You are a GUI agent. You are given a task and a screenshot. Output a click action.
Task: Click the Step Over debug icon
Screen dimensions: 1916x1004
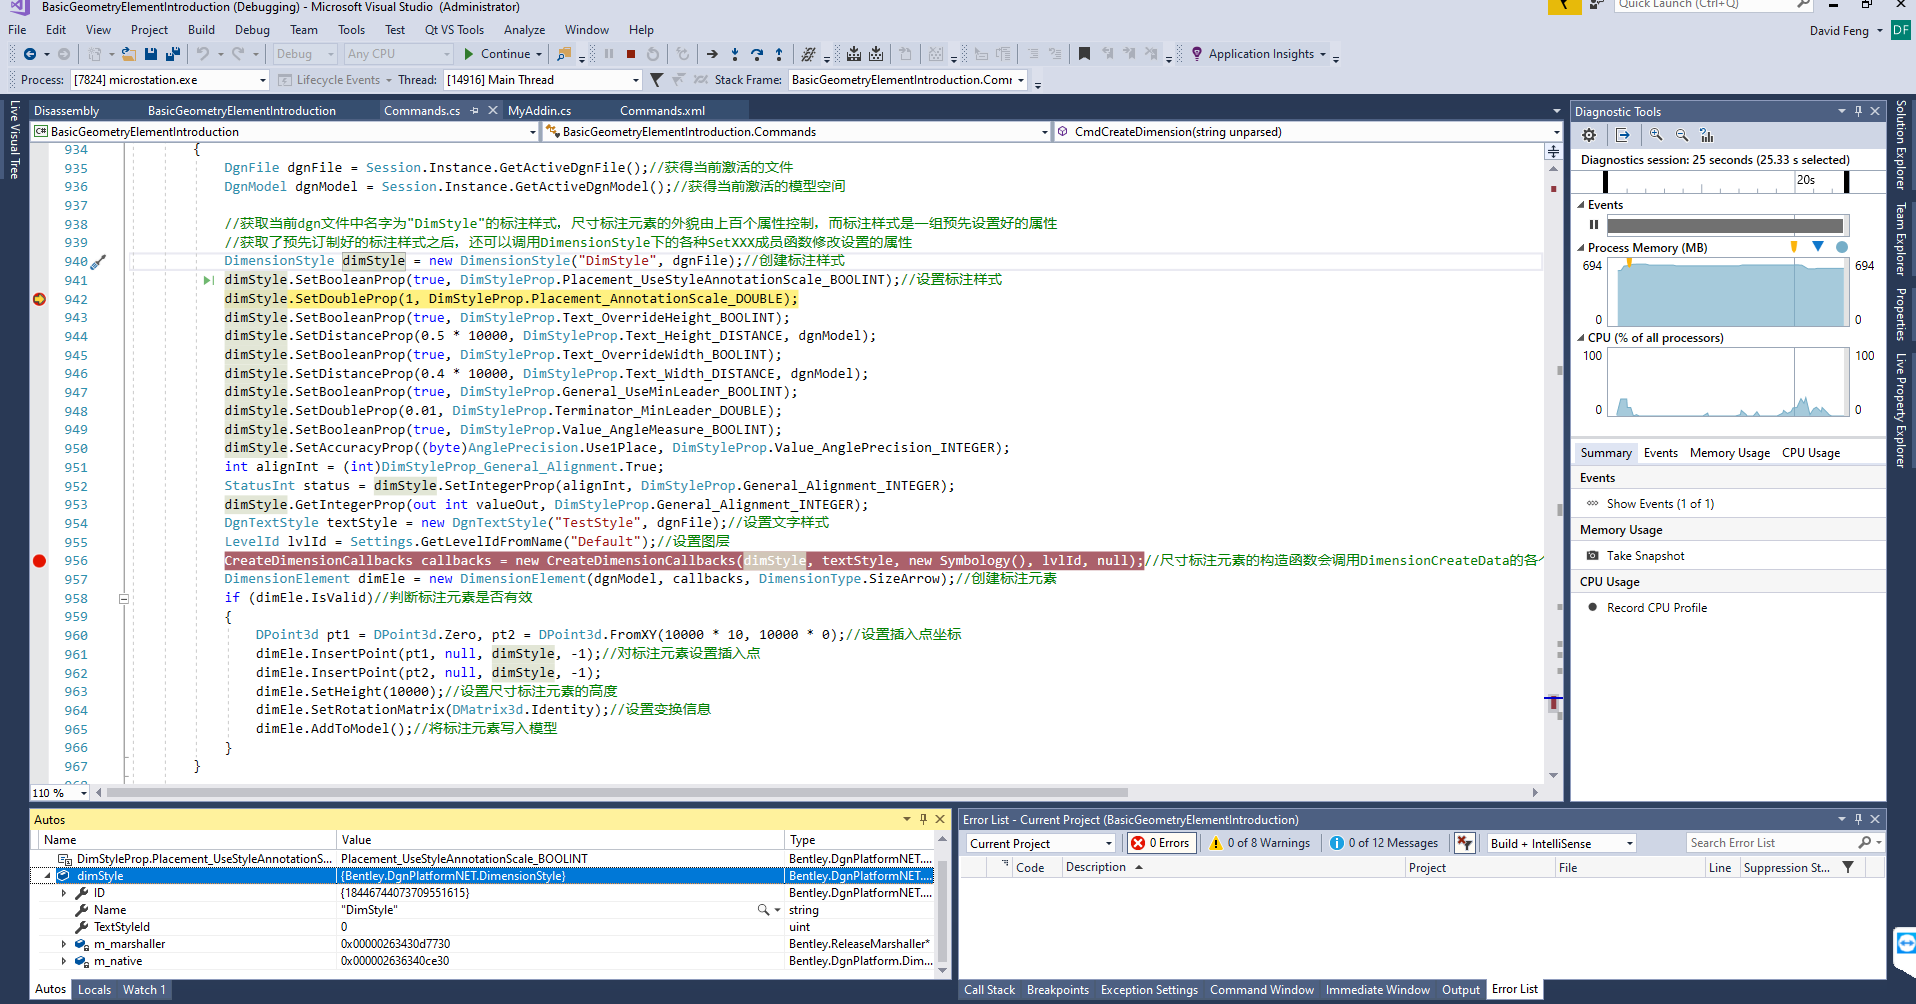tap(757, 54)
